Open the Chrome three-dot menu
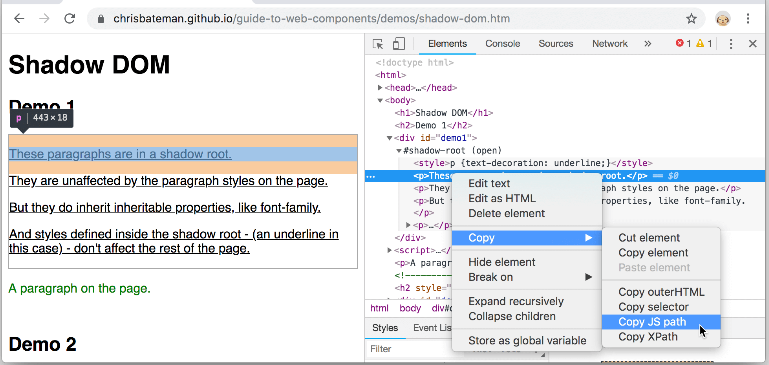 pyautogui.click(x=748, y=19)
